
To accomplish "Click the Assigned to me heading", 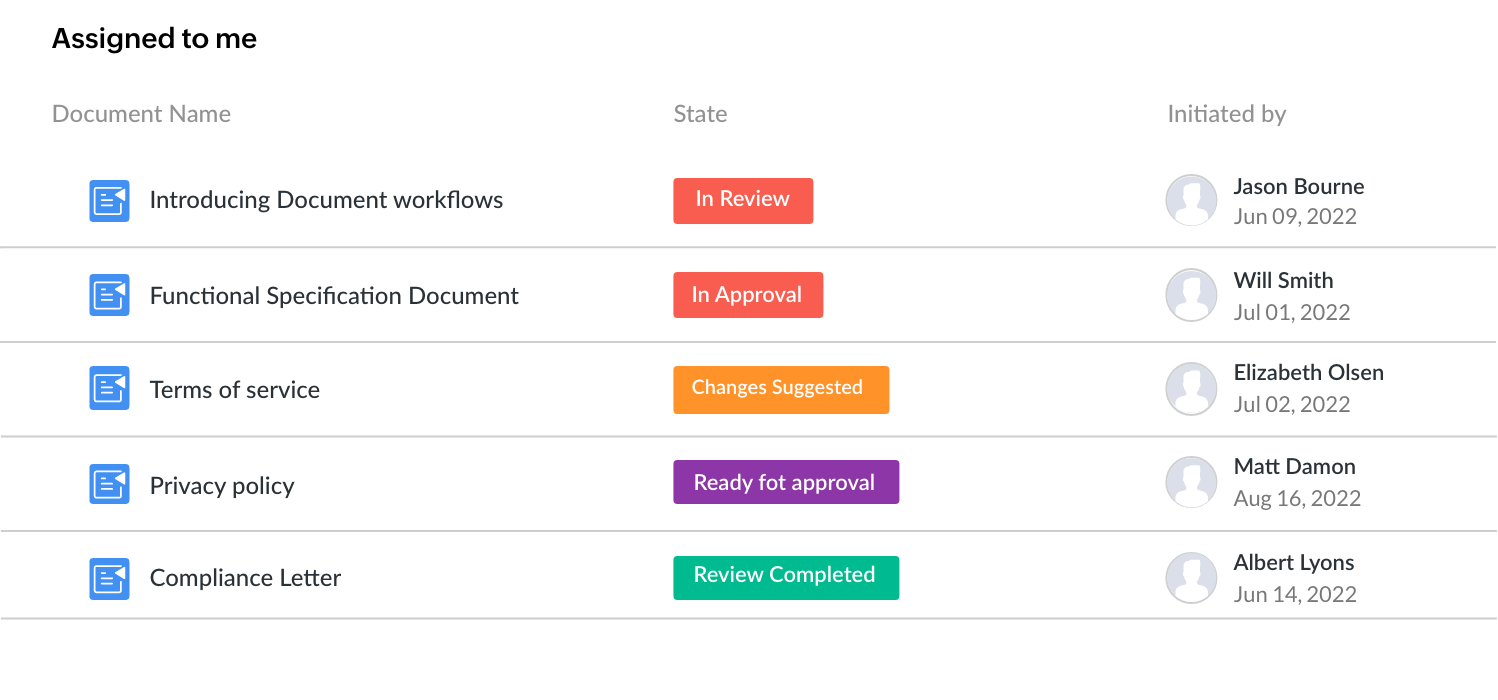I will tap(154, 38).
